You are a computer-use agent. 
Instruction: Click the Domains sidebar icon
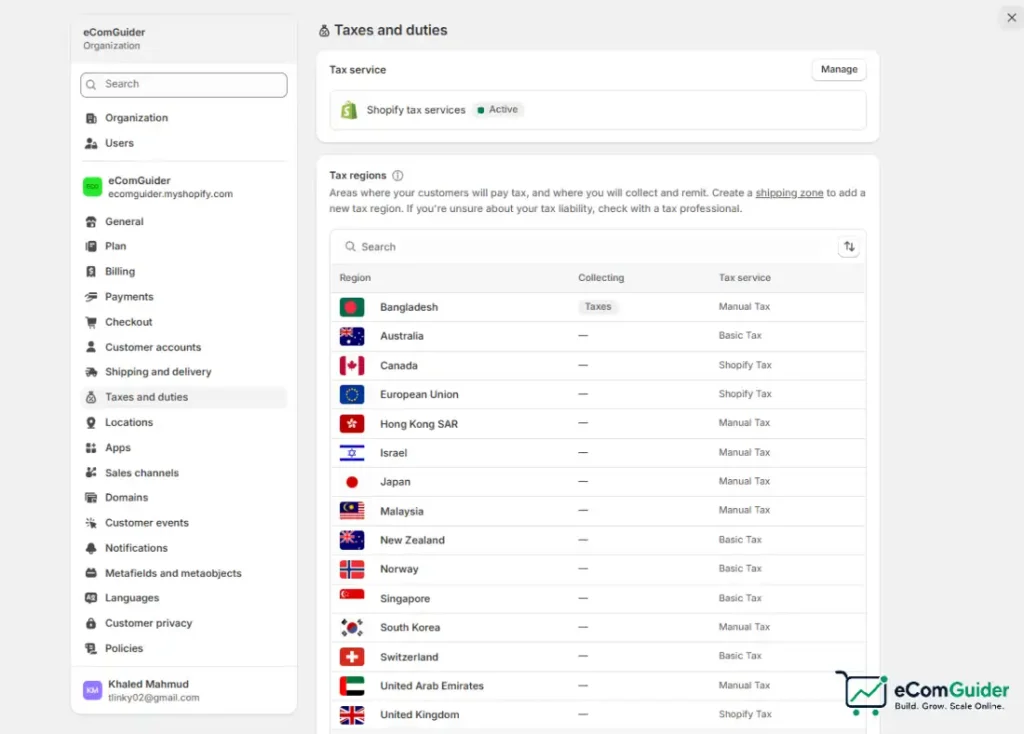(91, 498)
